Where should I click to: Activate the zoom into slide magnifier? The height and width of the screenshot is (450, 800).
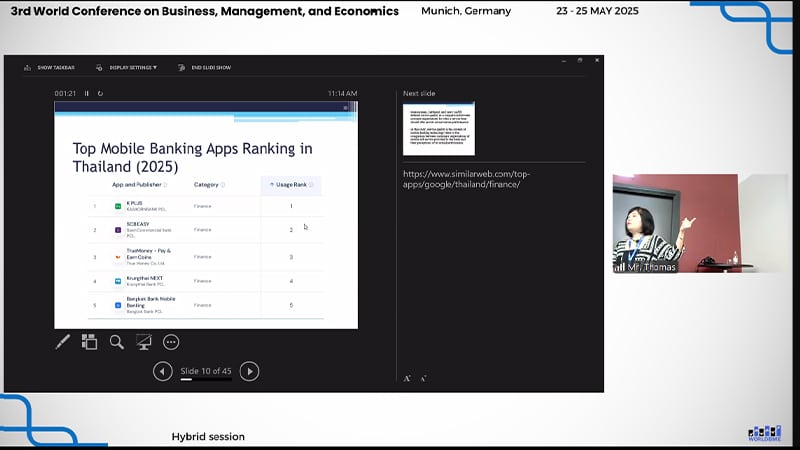[x=116, y=342]
